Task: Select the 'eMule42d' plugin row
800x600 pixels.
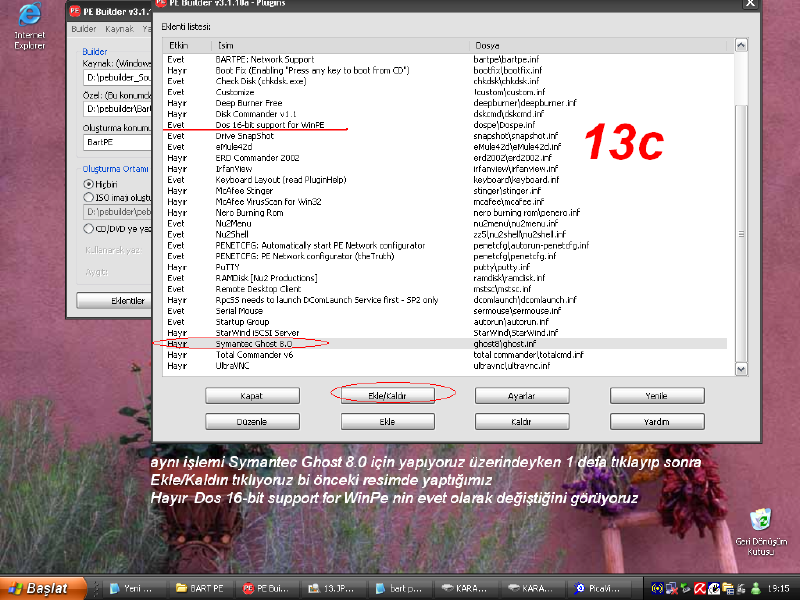Action: click(x=445, y=147)
